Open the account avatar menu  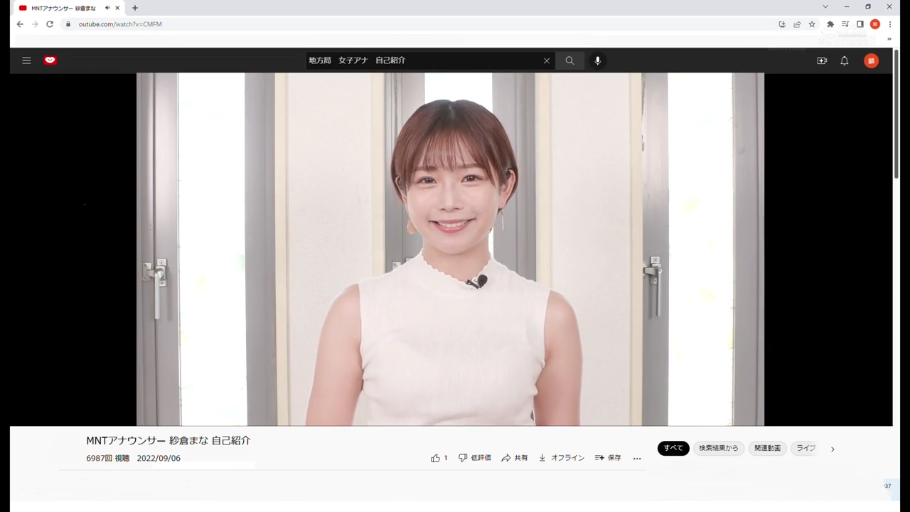coord(871,61)
